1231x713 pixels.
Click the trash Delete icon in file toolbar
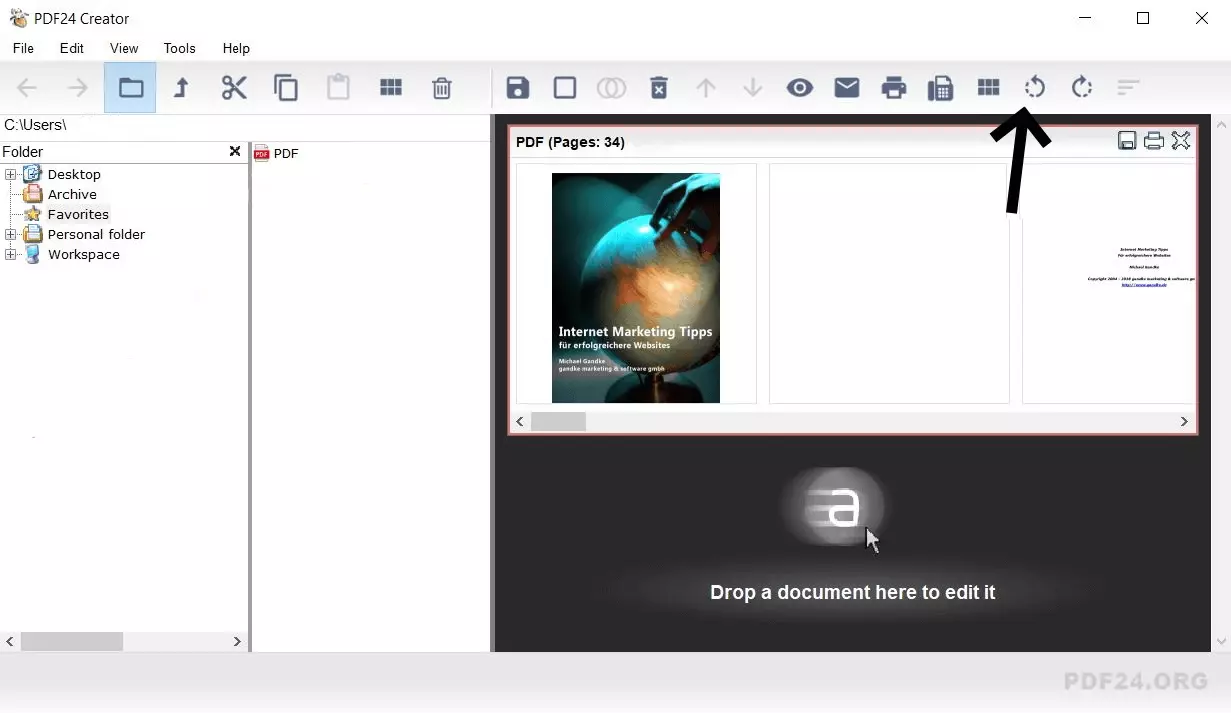(441, 88)
